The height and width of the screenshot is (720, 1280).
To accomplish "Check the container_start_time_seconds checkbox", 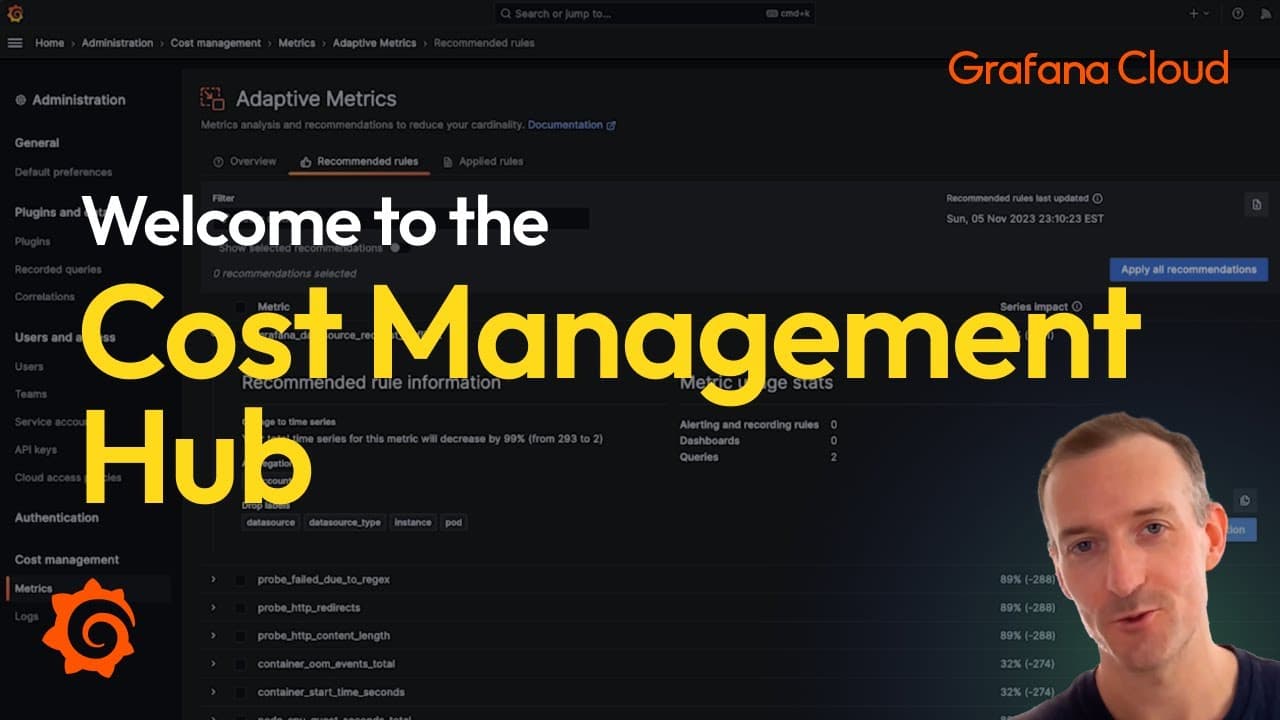I will click(240, 691).
